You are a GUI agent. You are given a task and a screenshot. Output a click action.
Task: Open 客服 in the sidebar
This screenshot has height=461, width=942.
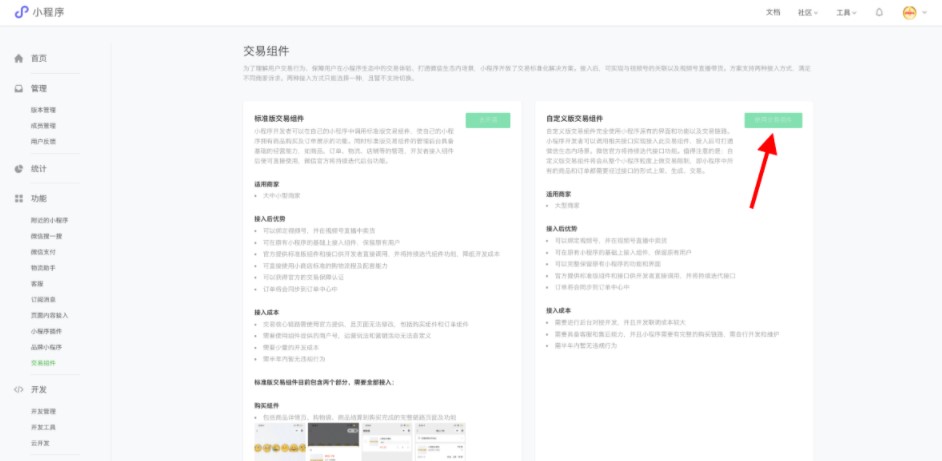tap(37, 284)
